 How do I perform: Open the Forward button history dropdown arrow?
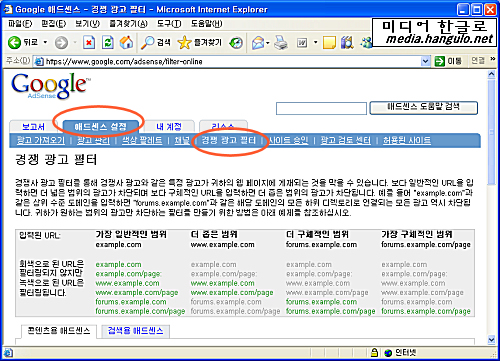pos(75,42)
